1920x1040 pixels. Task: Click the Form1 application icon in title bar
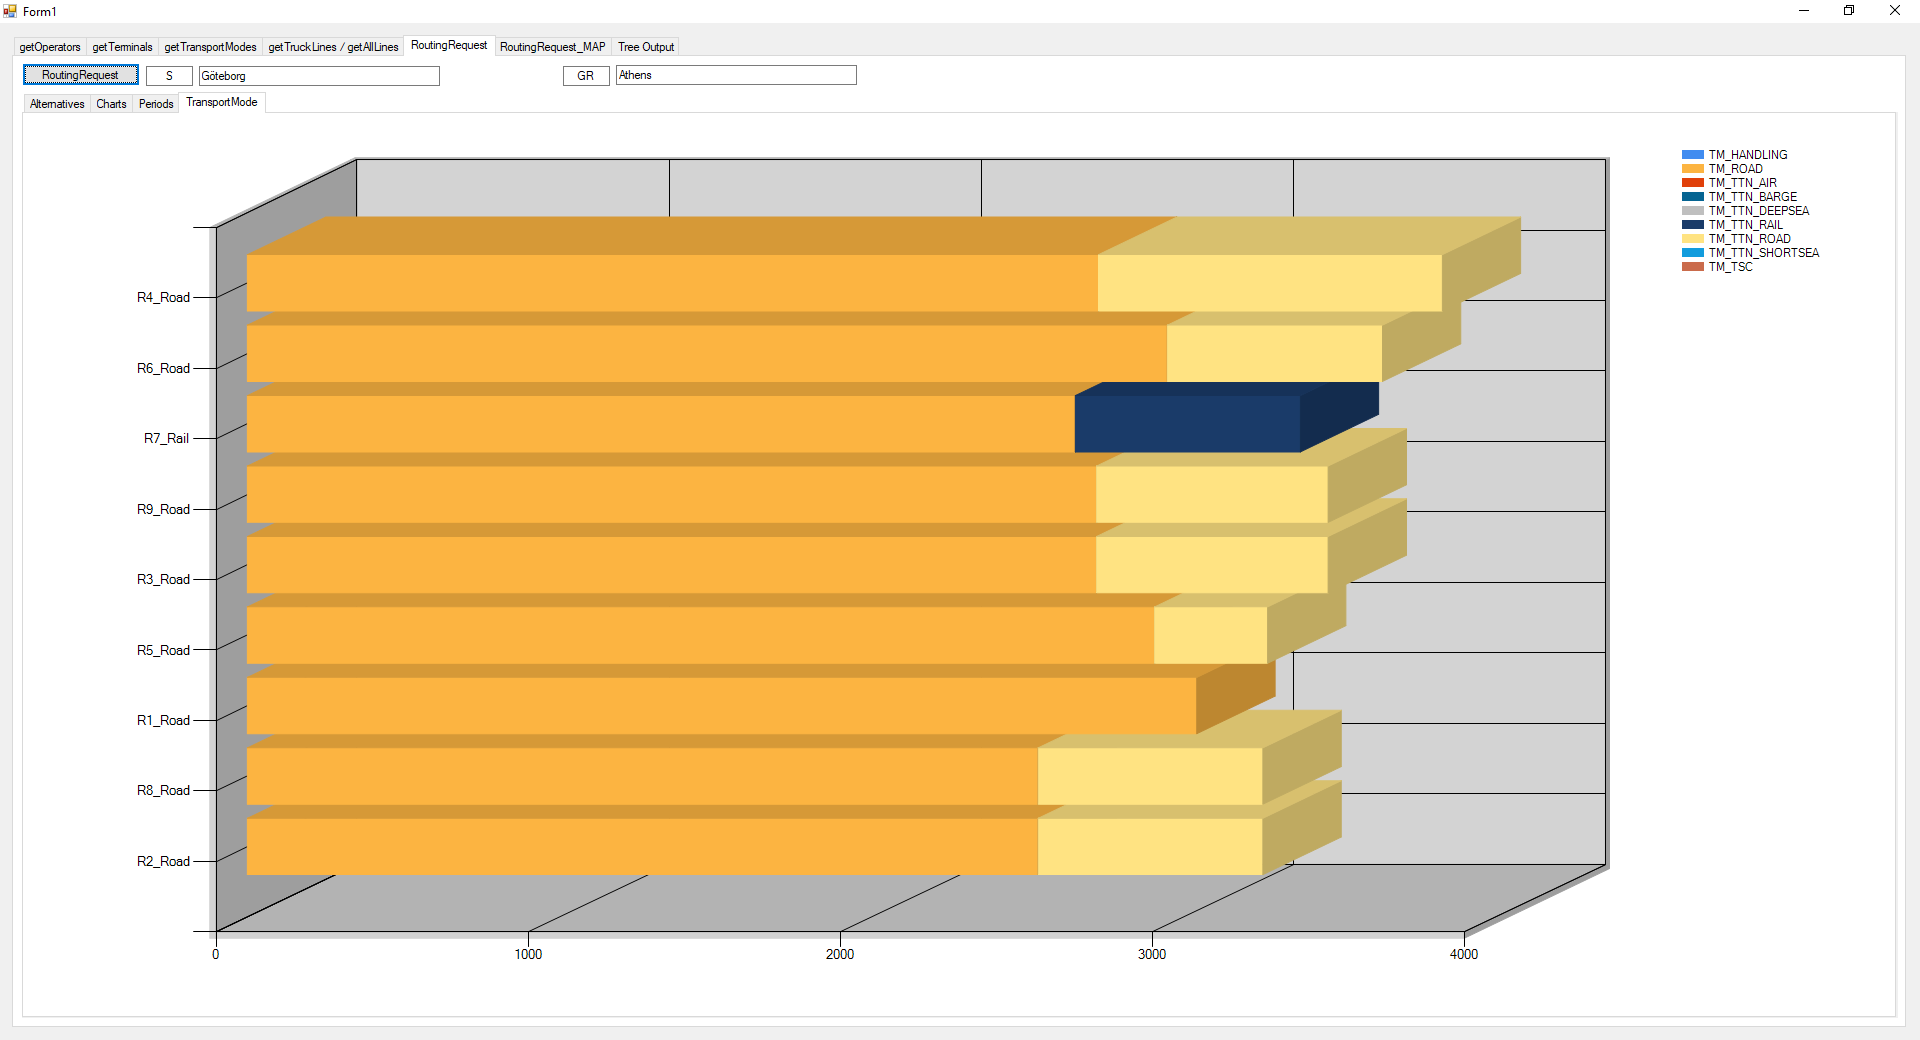[10, 11]
